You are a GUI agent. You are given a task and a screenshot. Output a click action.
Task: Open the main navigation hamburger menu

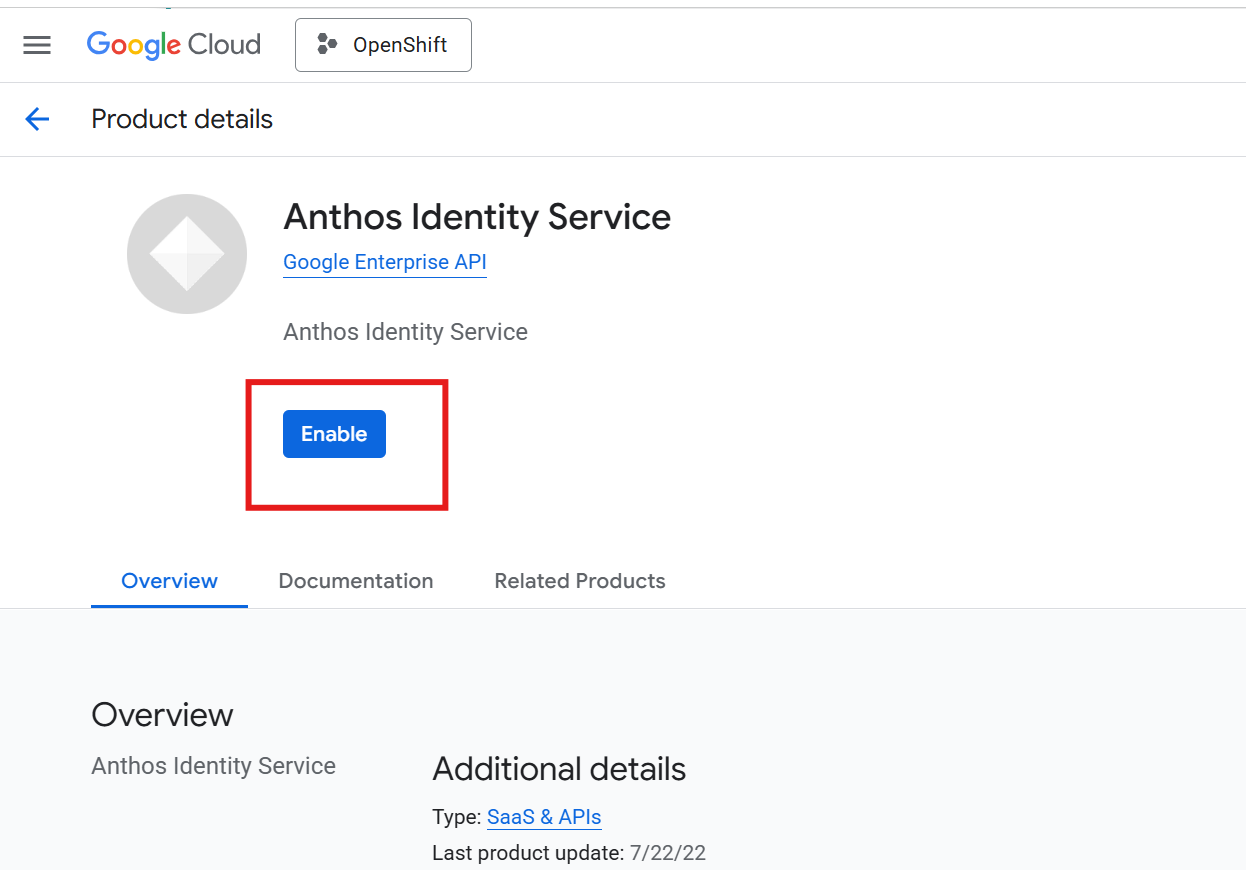[x=37, y=45]
